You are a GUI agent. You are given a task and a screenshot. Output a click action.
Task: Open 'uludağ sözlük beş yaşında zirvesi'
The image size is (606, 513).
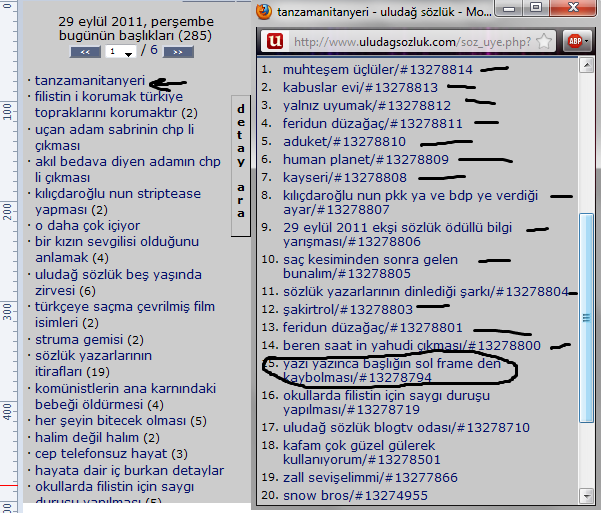click(118, 283)
